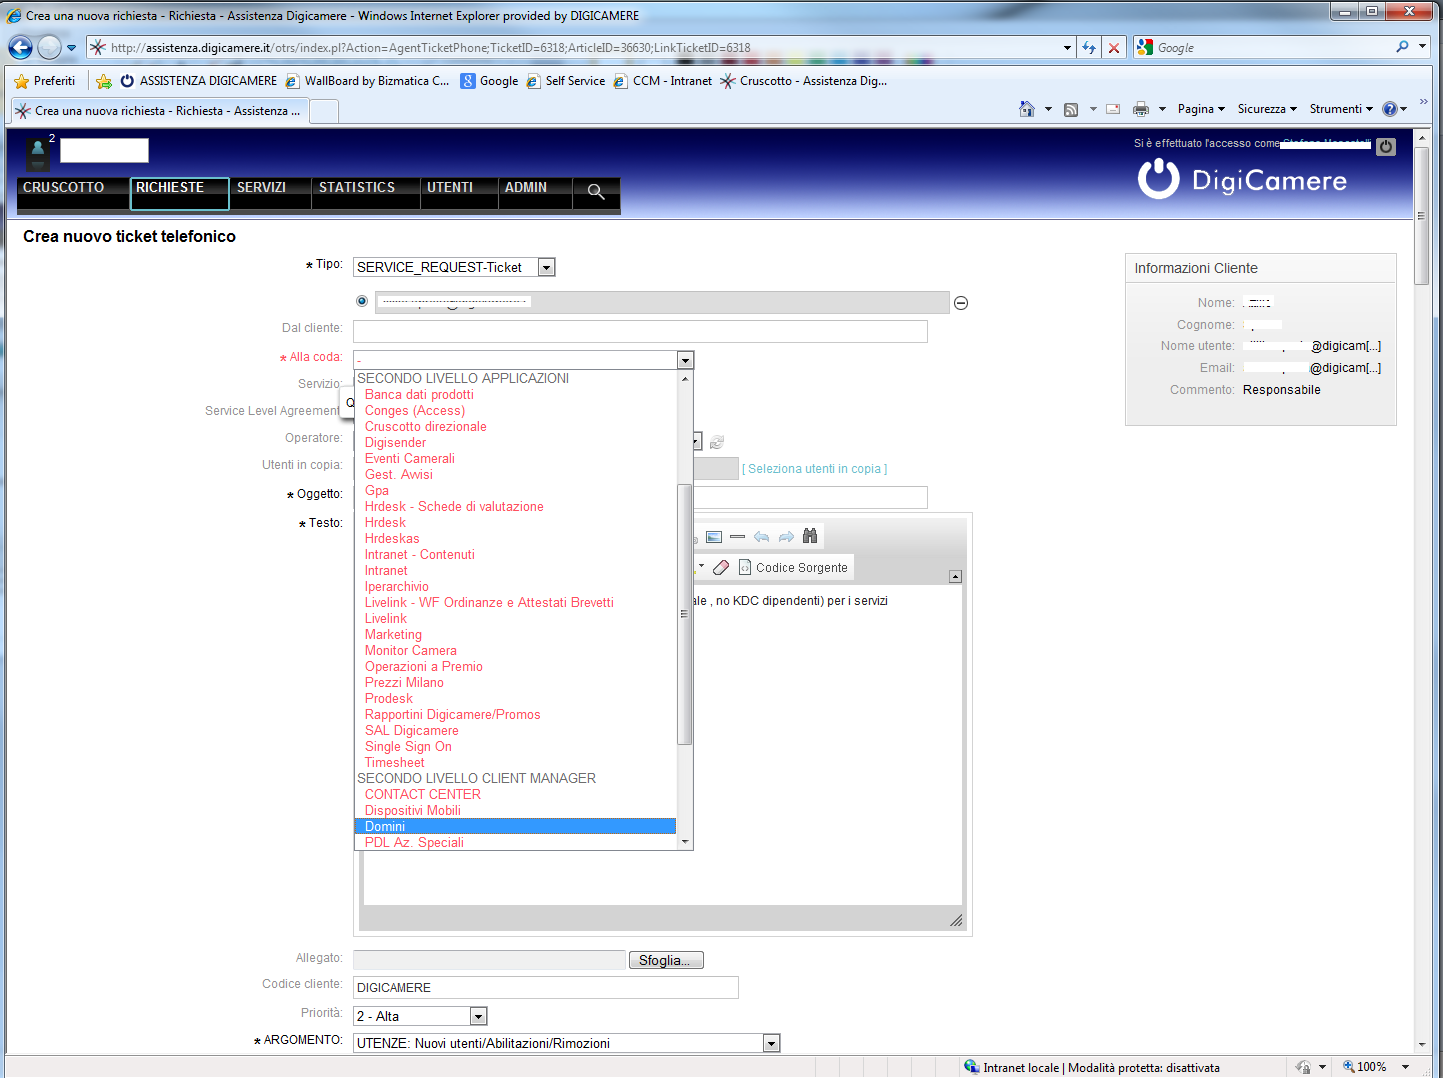Click the page scroll down arrow
1443x1078 pixels.
click(1421, 1044)
